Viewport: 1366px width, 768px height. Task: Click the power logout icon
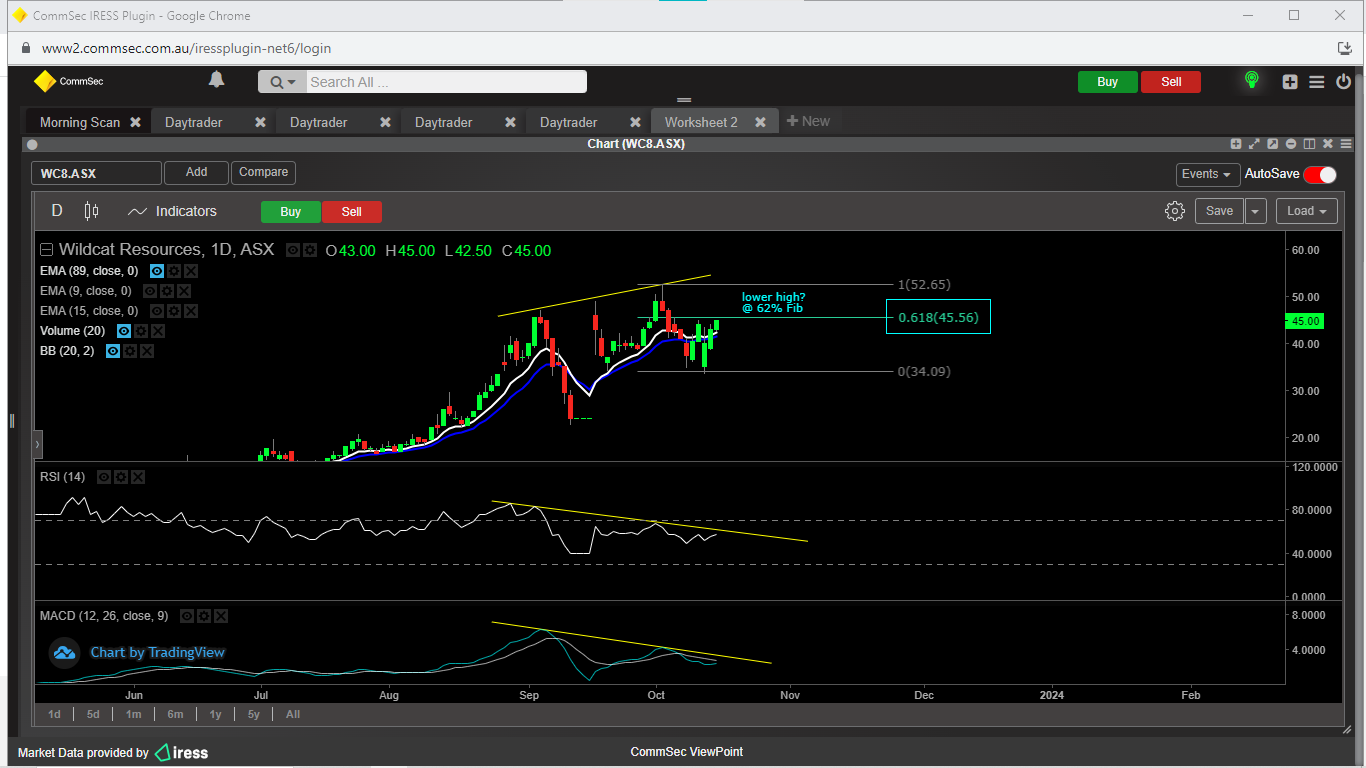(x=1344, y=82)
